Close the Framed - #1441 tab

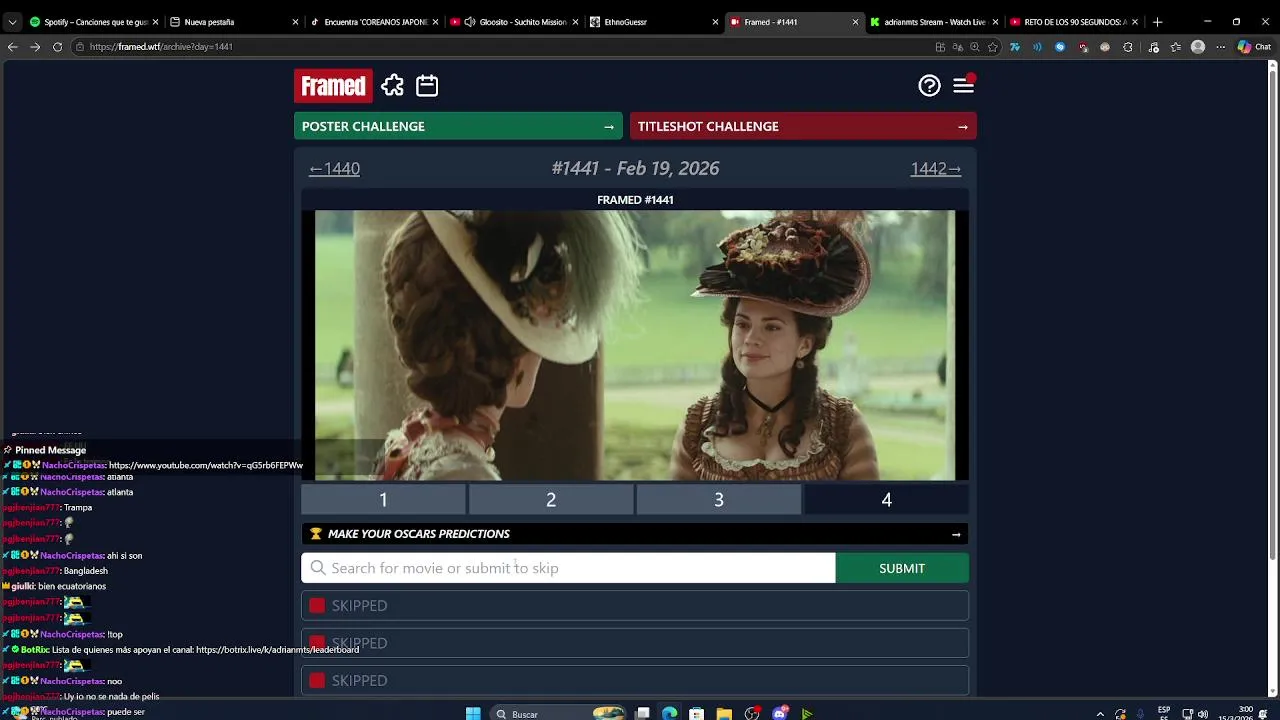(x=855, y=22)
